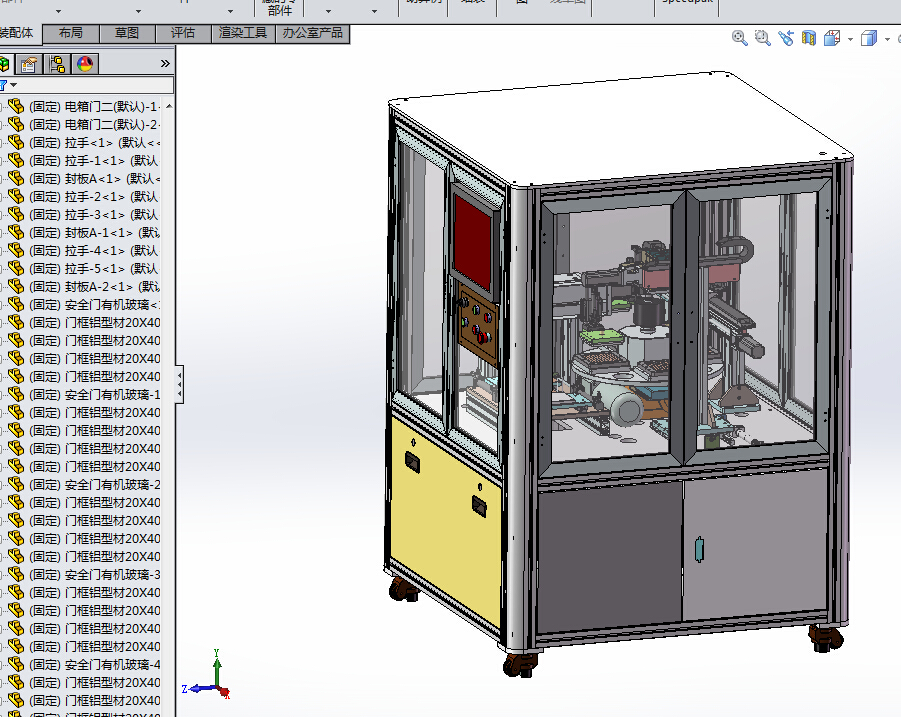
Task: Pick the teal door handle on the lower cabinet
Action: [x=699, y=549]
